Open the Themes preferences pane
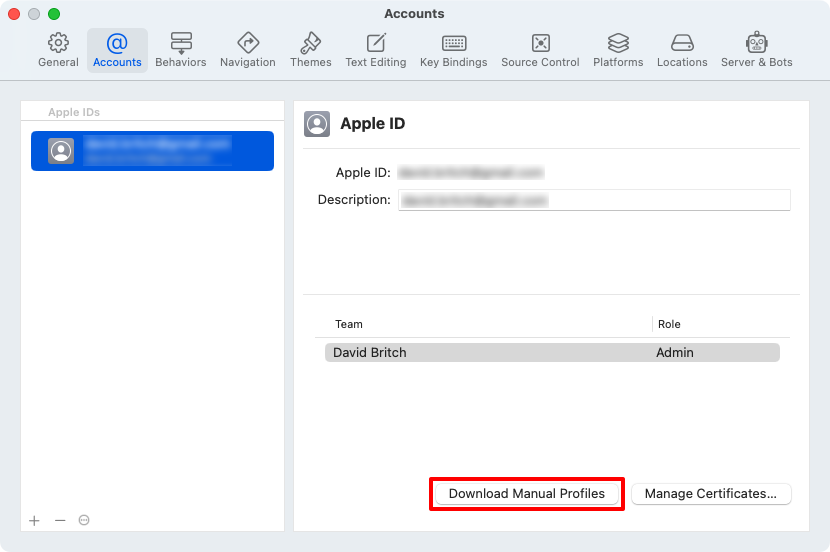This screenshot has width=830, height=552. point(311,51)
